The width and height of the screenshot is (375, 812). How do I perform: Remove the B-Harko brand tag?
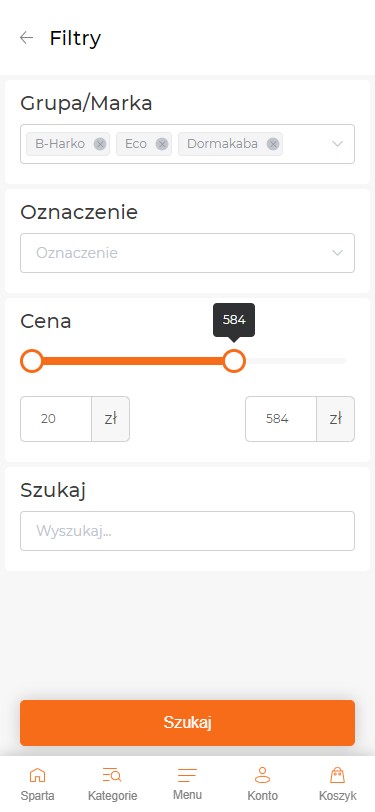tap(100, 144)
